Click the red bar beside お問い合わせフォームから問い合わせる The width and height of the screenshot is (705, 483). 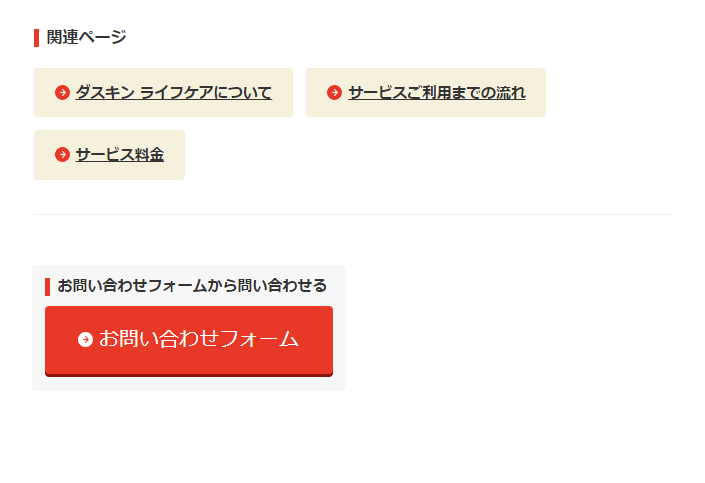47,286
